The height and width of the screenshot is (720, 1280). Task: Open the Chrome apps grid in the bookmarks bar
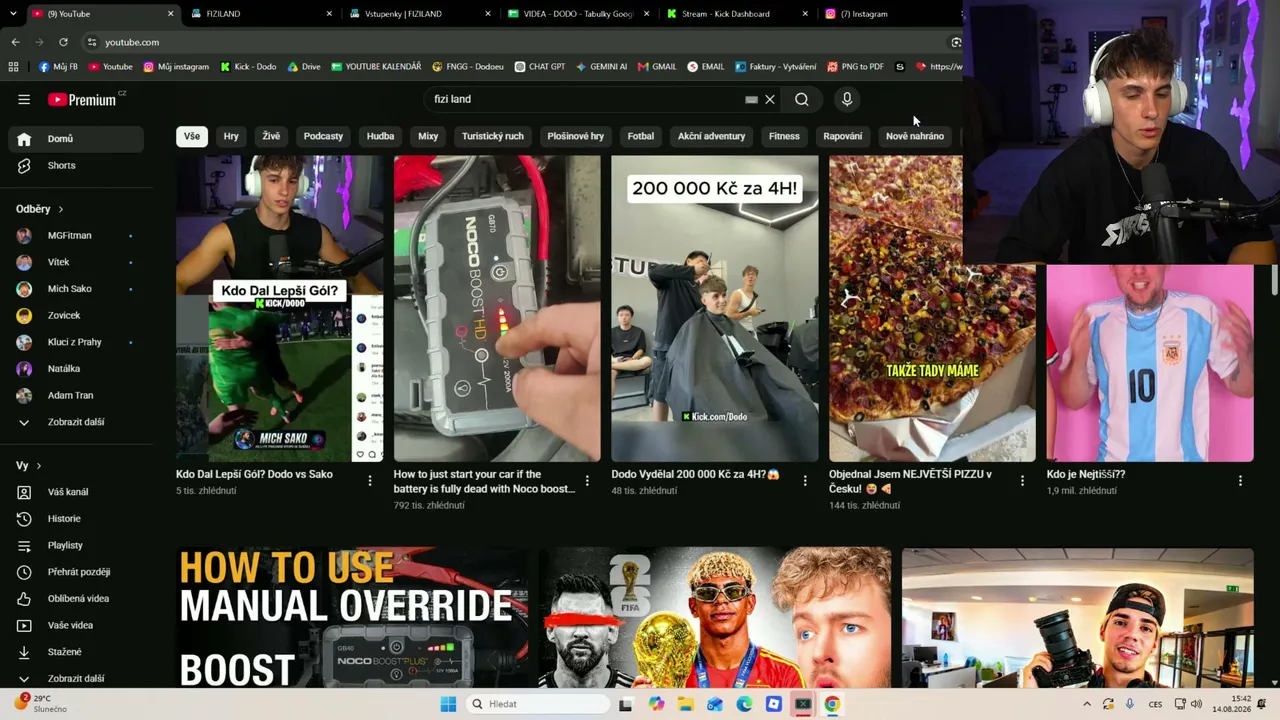[x=13, y=67]
